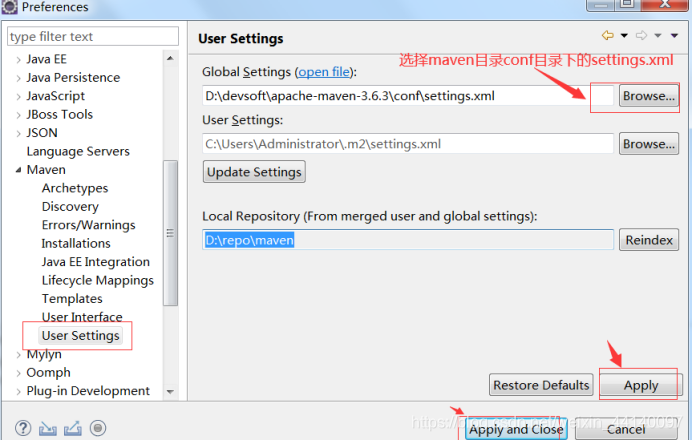The image size is (693, 441).
Task: Expand the Java EE tree node
Action: [x=18, y=60]
